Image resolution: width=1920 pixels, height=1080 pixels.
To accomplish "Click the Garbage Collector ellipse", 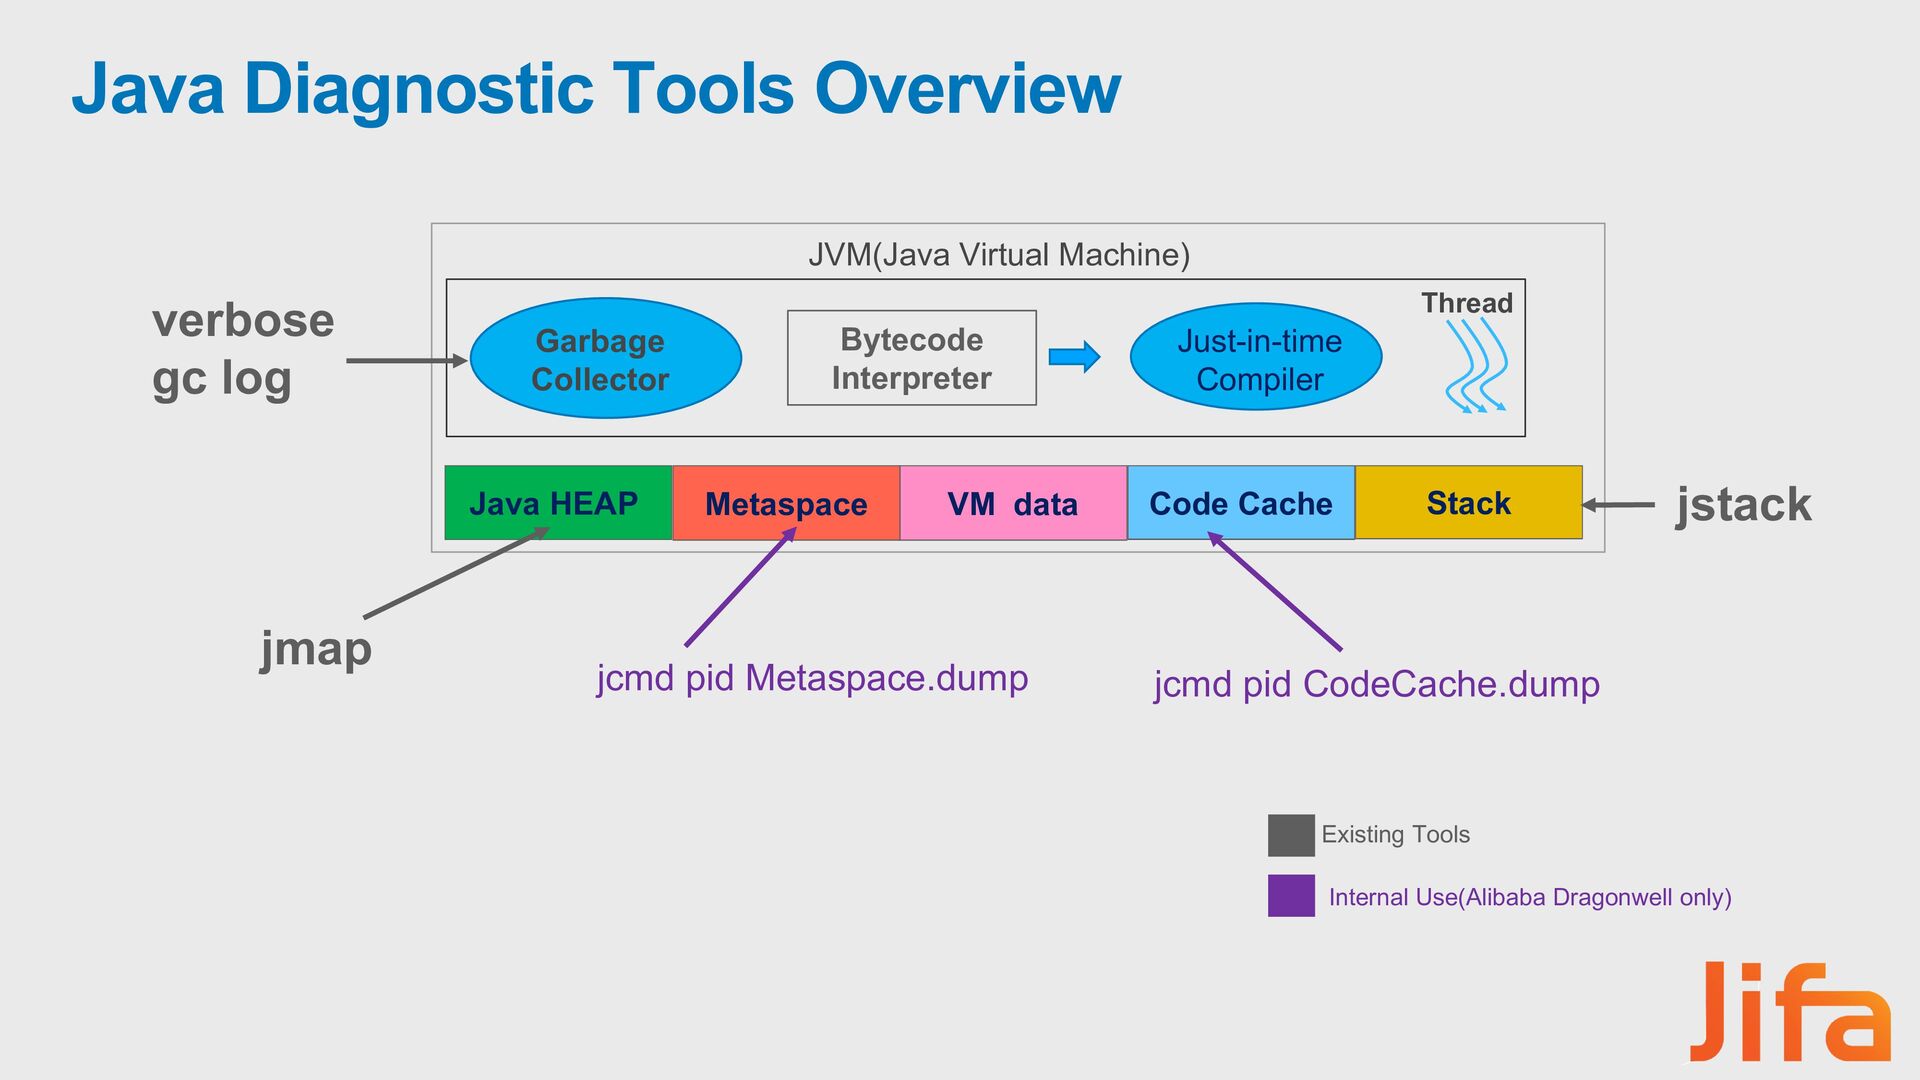I will click(x=605, y=359).
